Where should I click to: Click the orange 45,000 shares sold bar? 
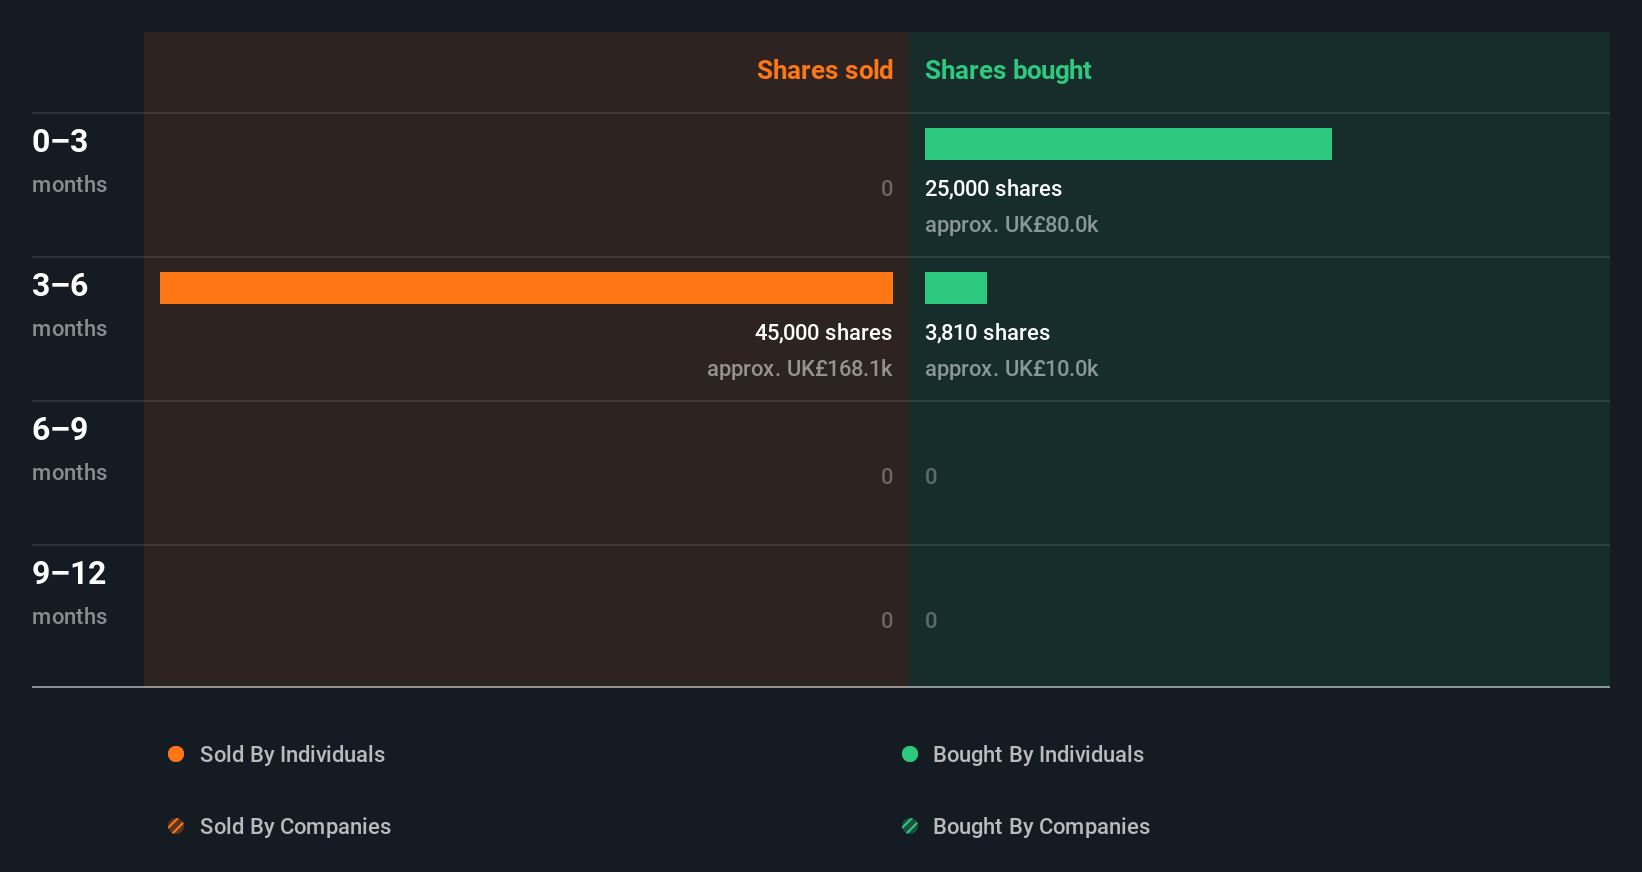click(526, 288)
